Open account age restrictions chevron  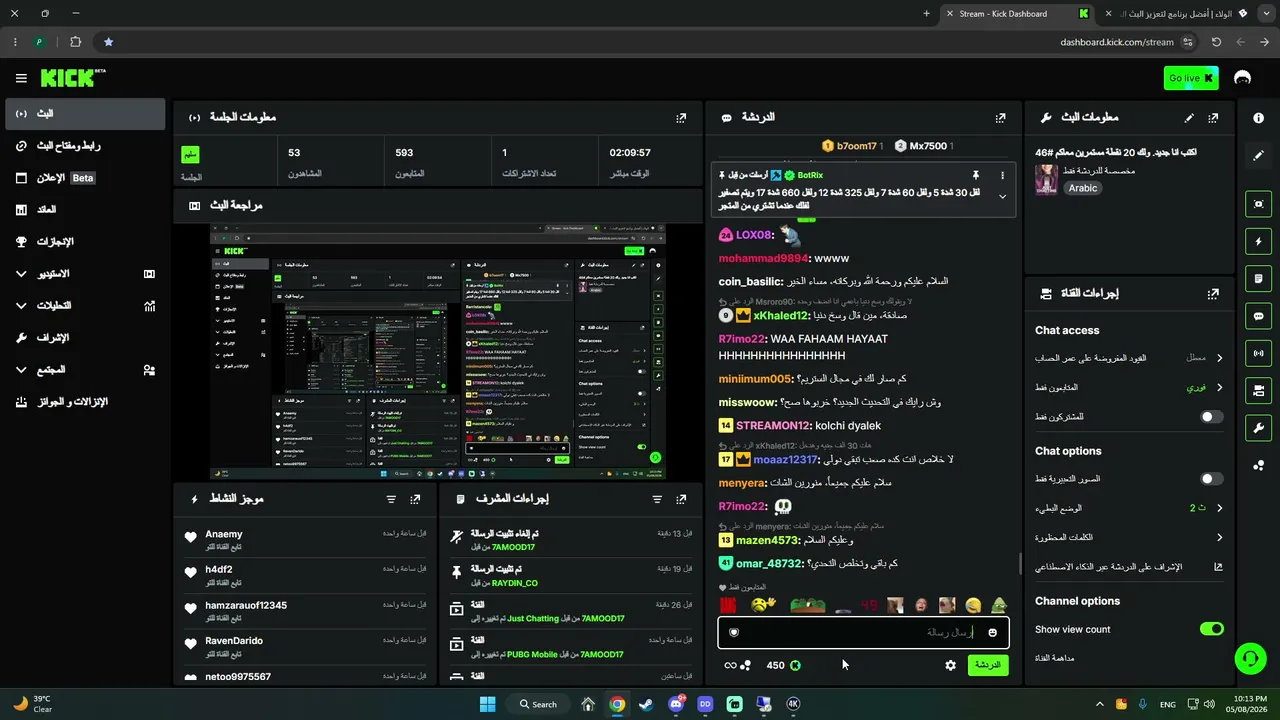pyautogui.click(x=1219, y=358)
